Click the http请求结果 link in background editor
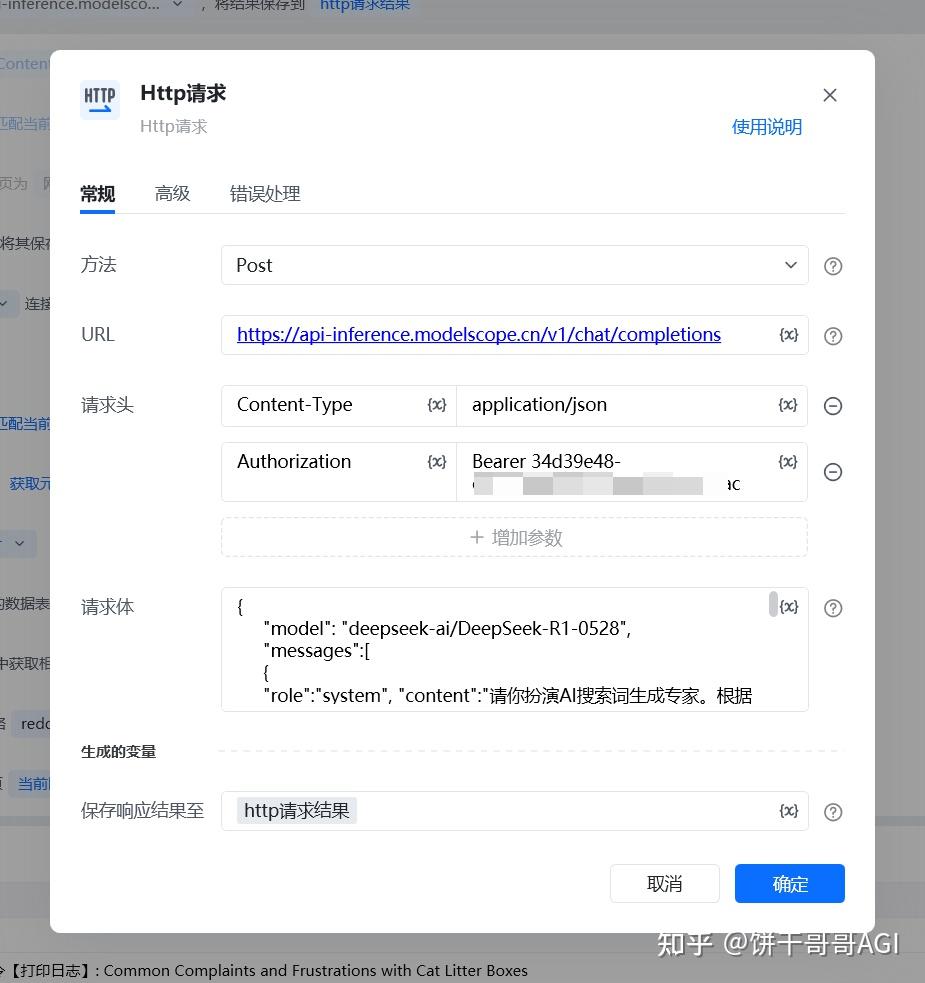This screenshot has height=983, width=925. point(365,6)
